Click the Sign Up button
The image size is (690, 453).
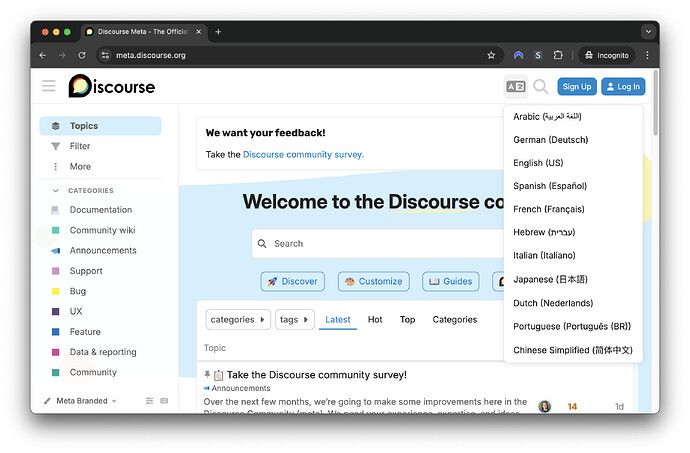click(577, 86)
